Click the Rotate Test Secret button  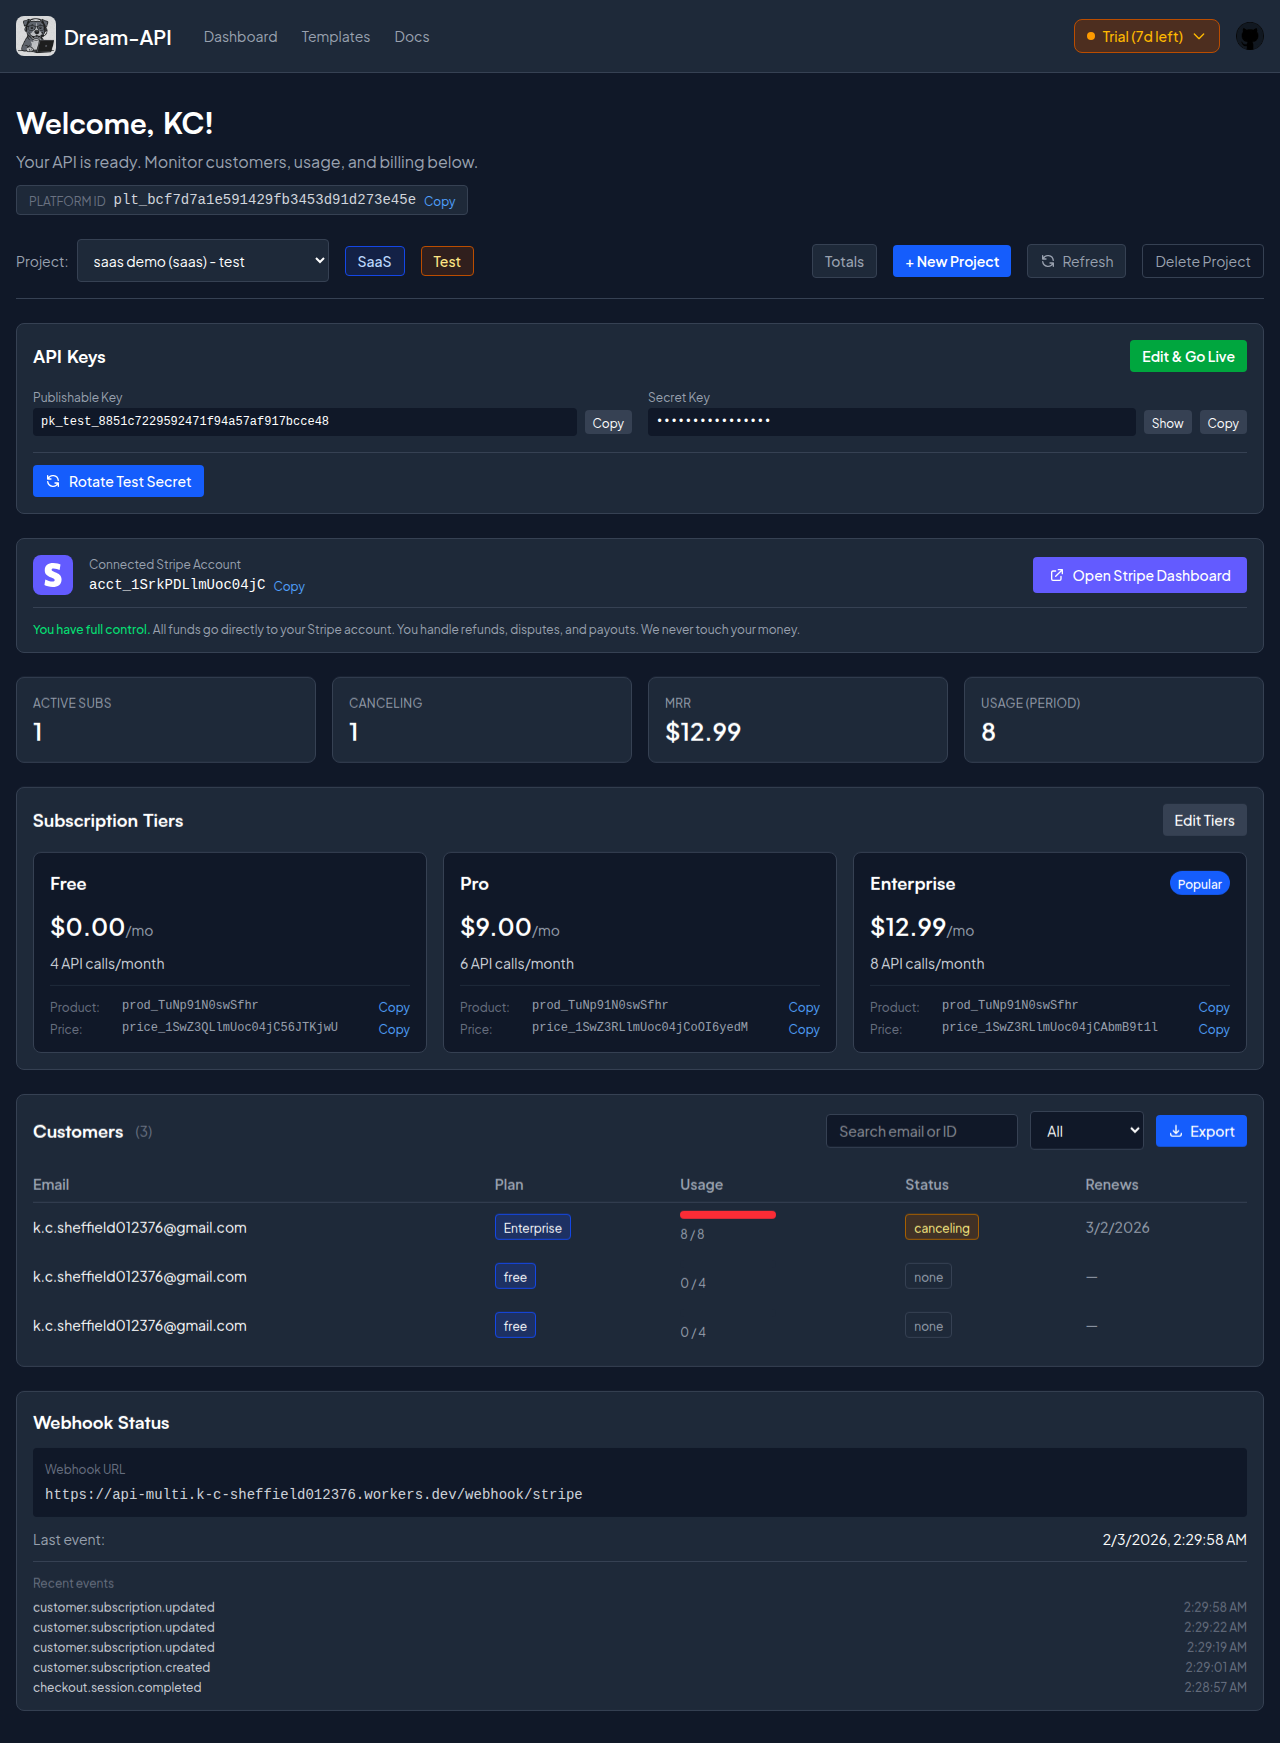118,481
